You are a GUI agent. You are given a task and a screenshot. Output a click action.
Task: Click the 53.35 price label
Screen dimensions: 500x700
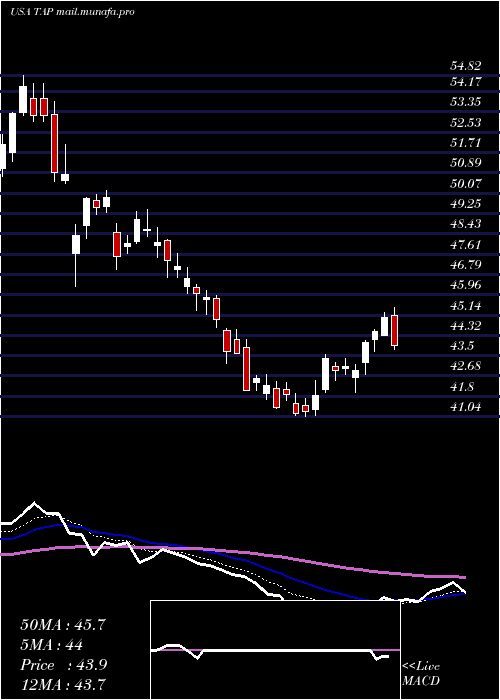coord(466,102)
